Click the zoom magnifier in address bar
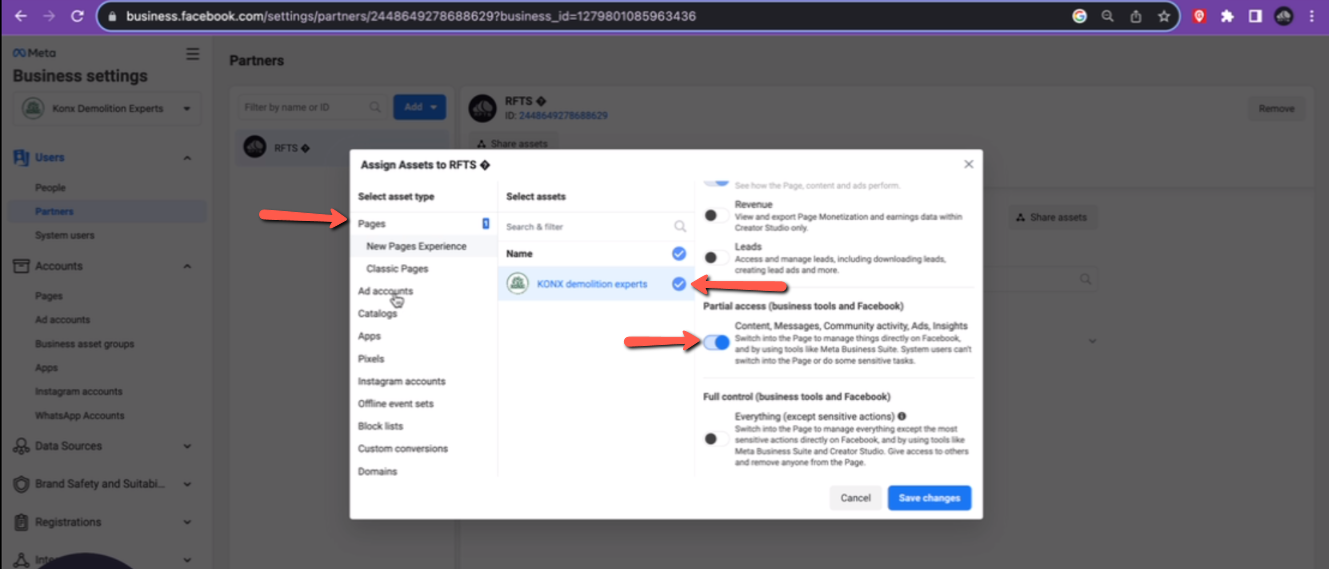The width and height of the screenshot is (1329, 569). pyautogui.click(x=1108, y=16)
